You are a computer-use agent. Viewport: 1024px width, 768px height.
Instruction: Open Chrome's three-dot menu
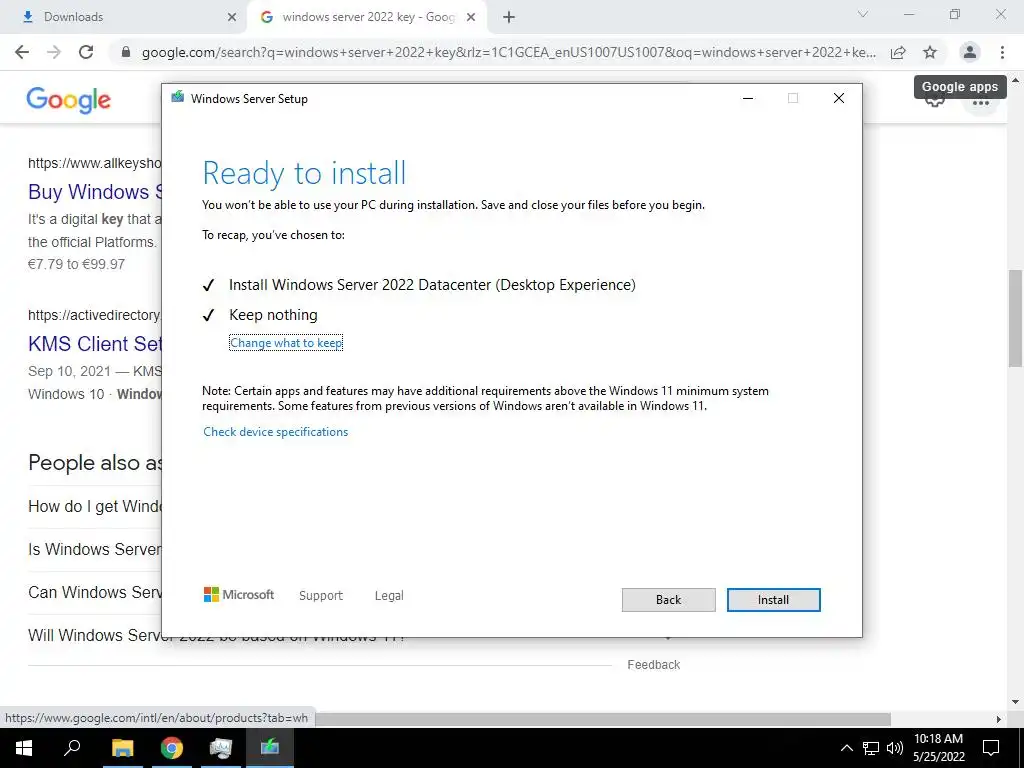1002,52
